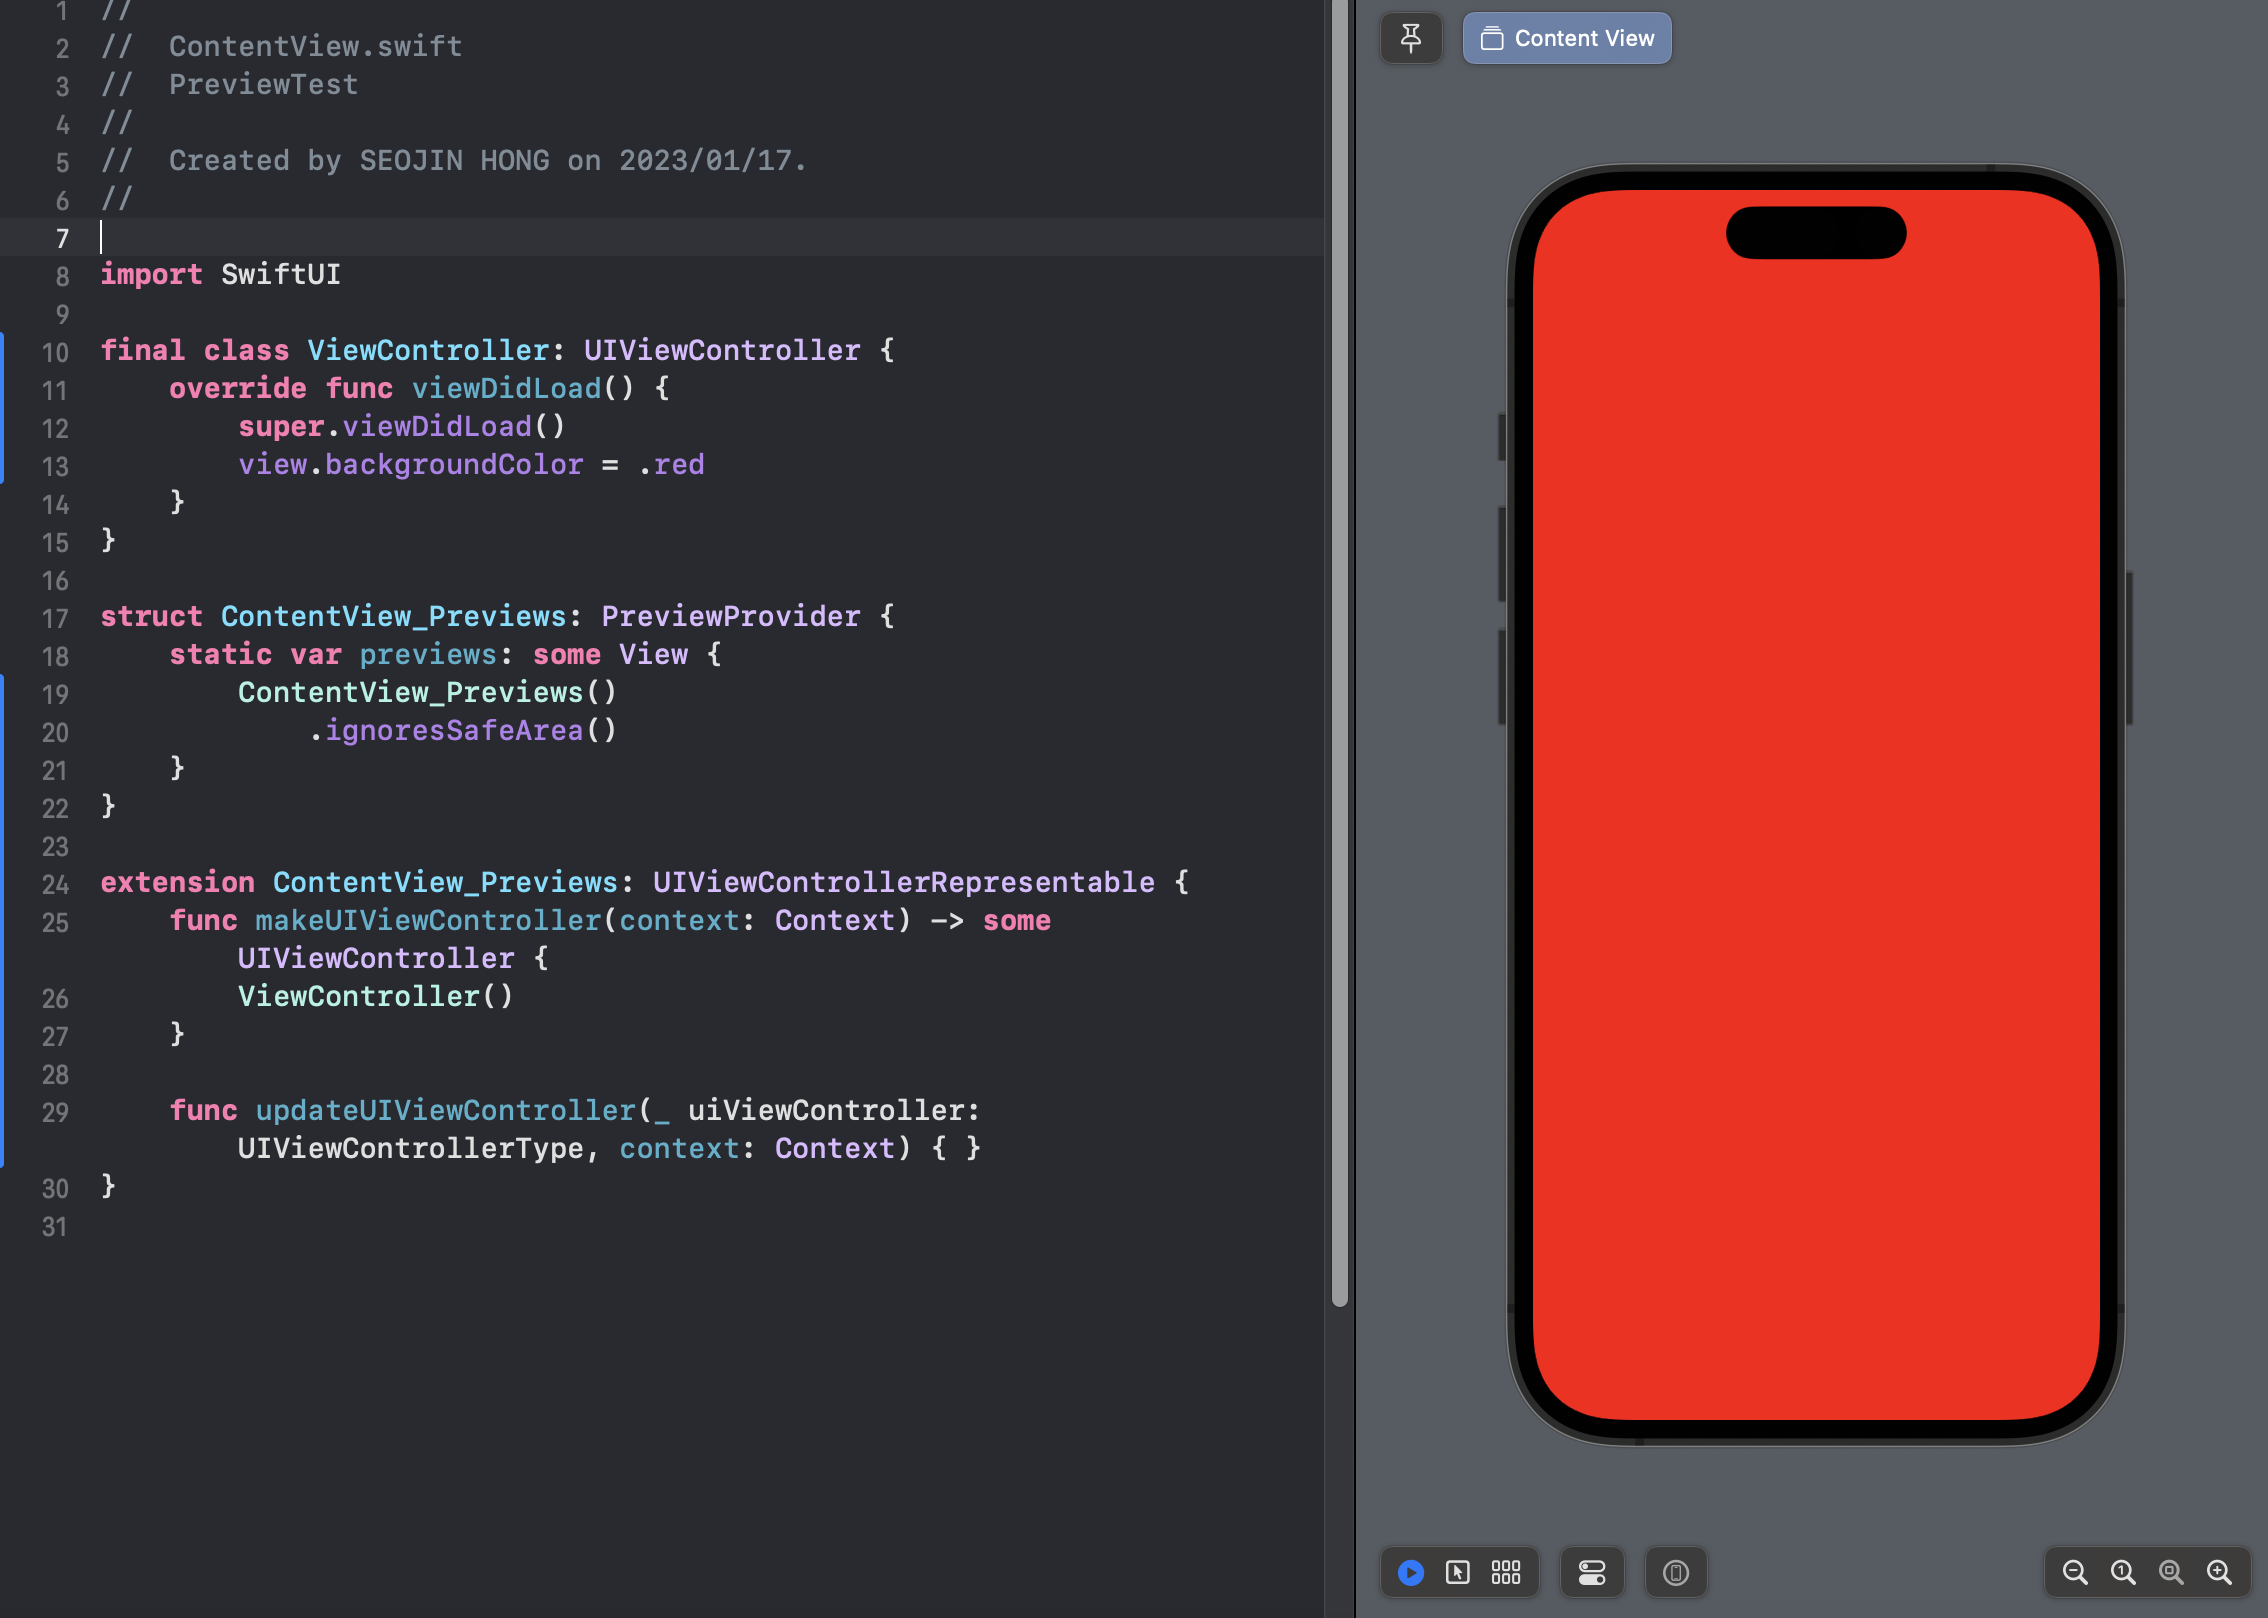Open preview variants grid
Screen dimensions: 2268x1618
click(1506, 1572)
